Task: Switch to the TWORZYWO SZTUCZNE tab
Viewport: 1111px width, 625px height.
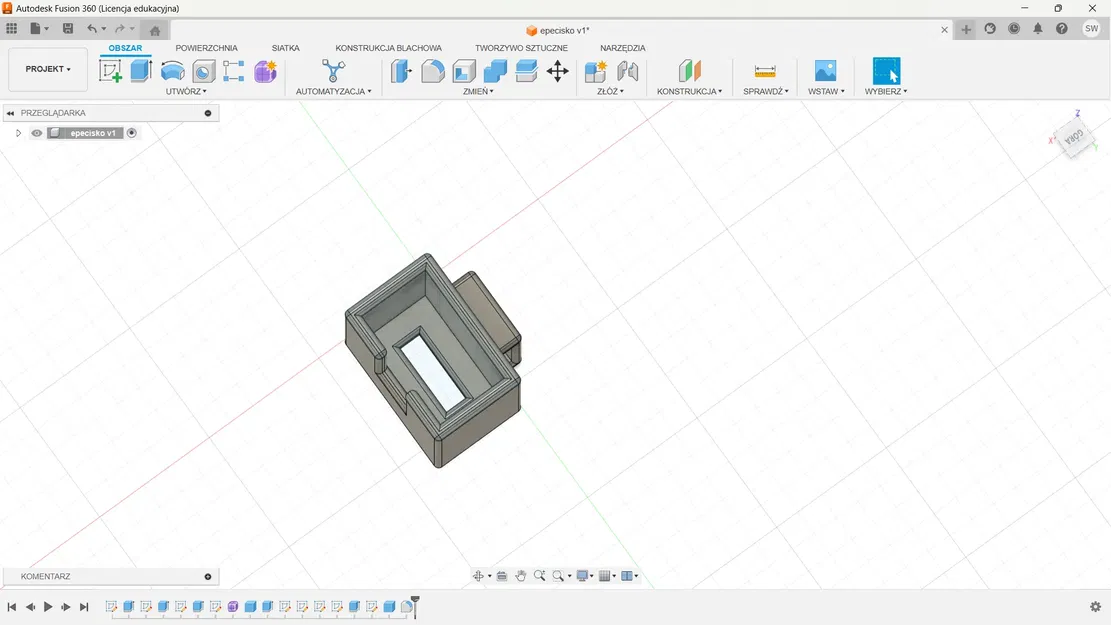Action: click(521, 48)
